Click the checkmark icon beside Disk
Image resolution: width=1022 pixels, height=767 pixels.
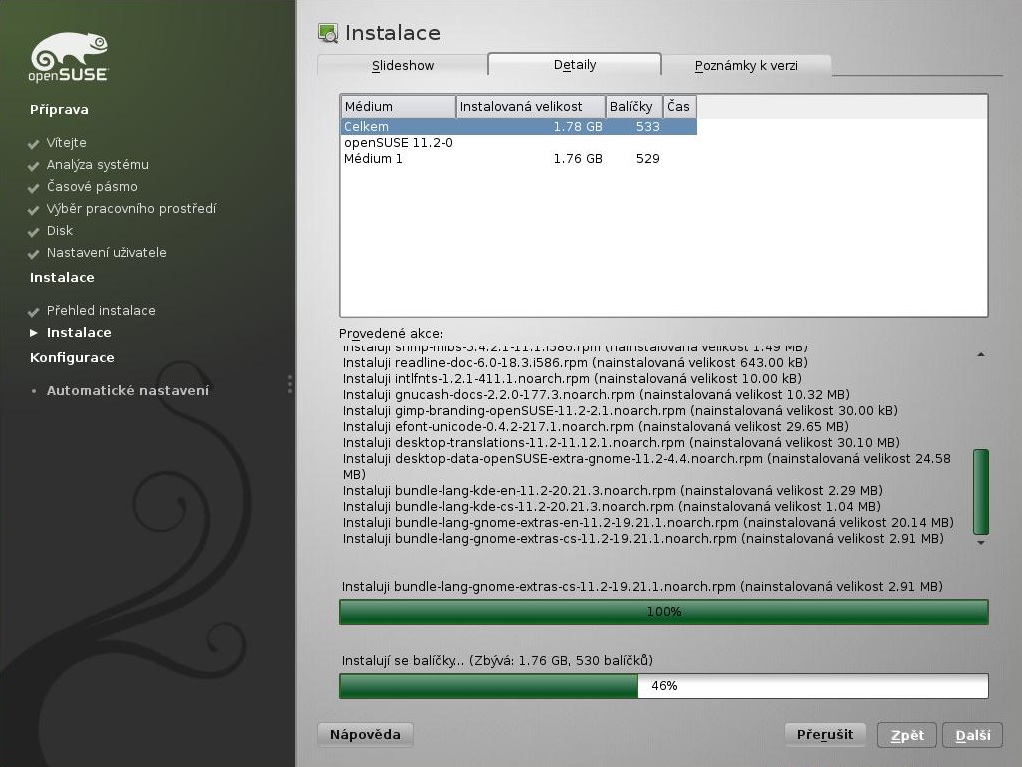(34, 231)
